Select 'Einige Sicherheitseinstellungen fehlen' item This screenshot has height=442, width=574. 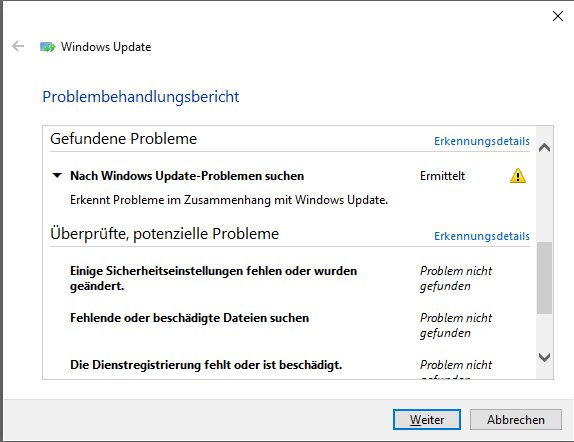tap(213, 278)
